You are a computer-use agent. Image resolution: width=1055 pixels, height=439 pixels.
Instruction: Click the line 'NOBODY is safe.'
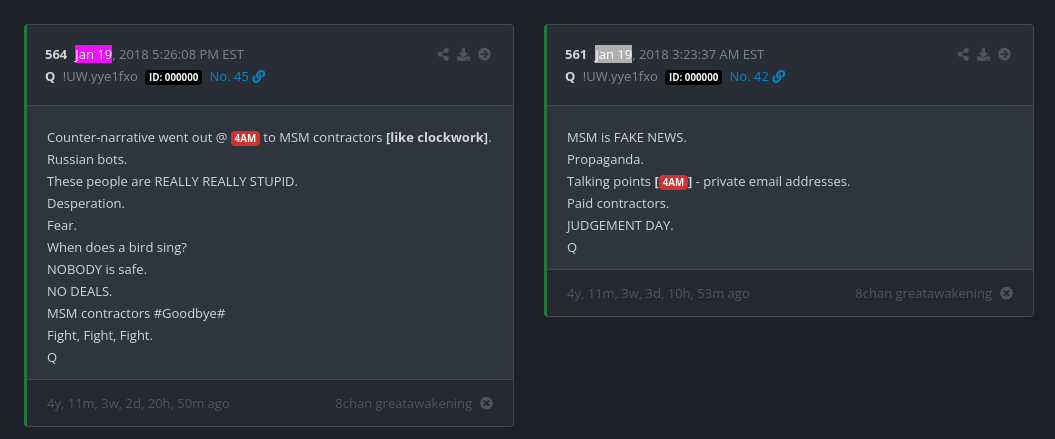pos(97,269)
